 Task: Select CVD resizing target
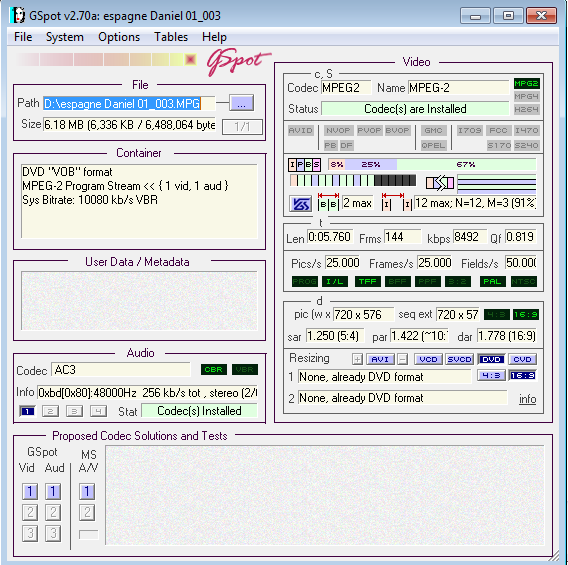pos(522,359)
